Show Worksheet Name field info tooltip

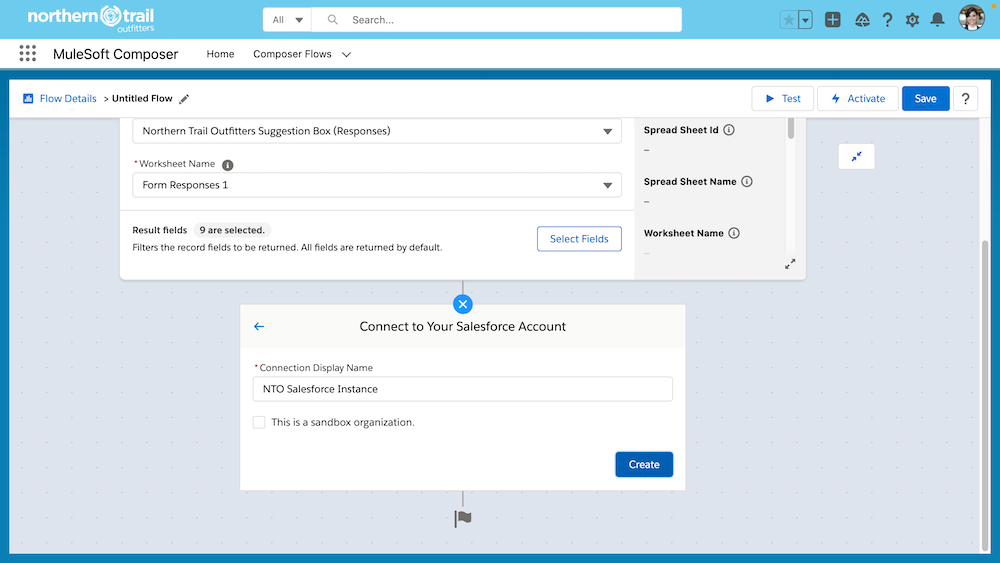[x=228, y=165]
